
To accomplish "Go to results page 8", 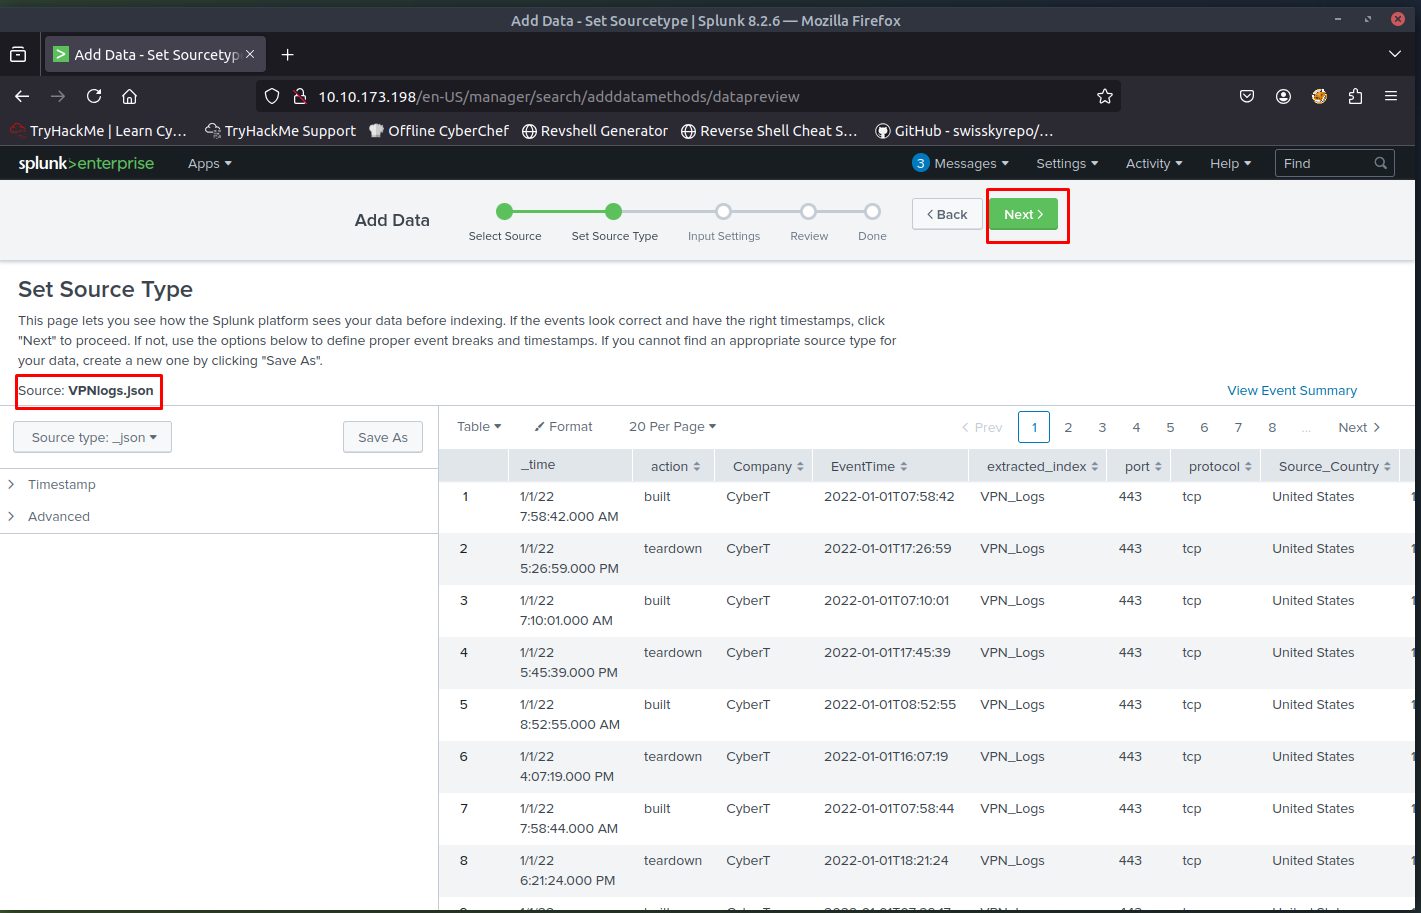I will pyautogui.click(x=1272, y=427).
